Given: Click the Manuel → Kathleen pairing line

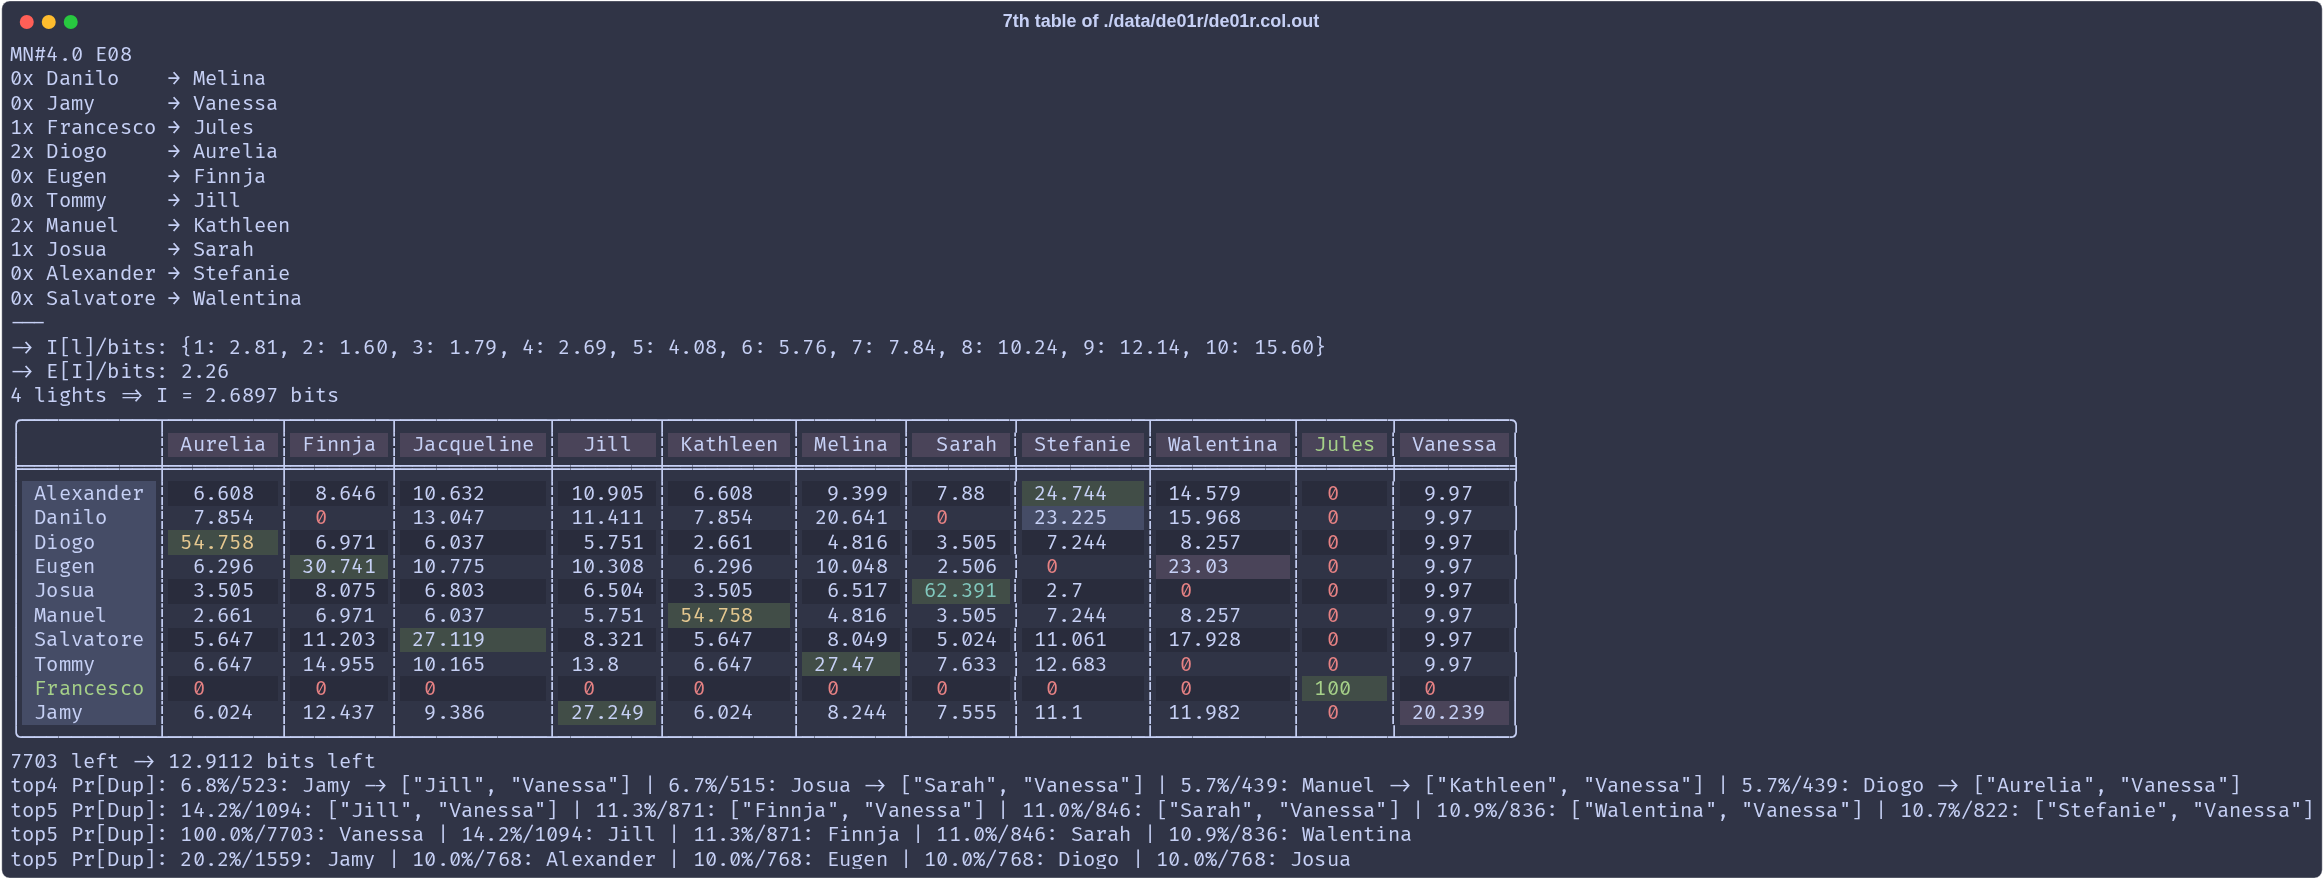Looking at the screenshot, I should [150, 225].
